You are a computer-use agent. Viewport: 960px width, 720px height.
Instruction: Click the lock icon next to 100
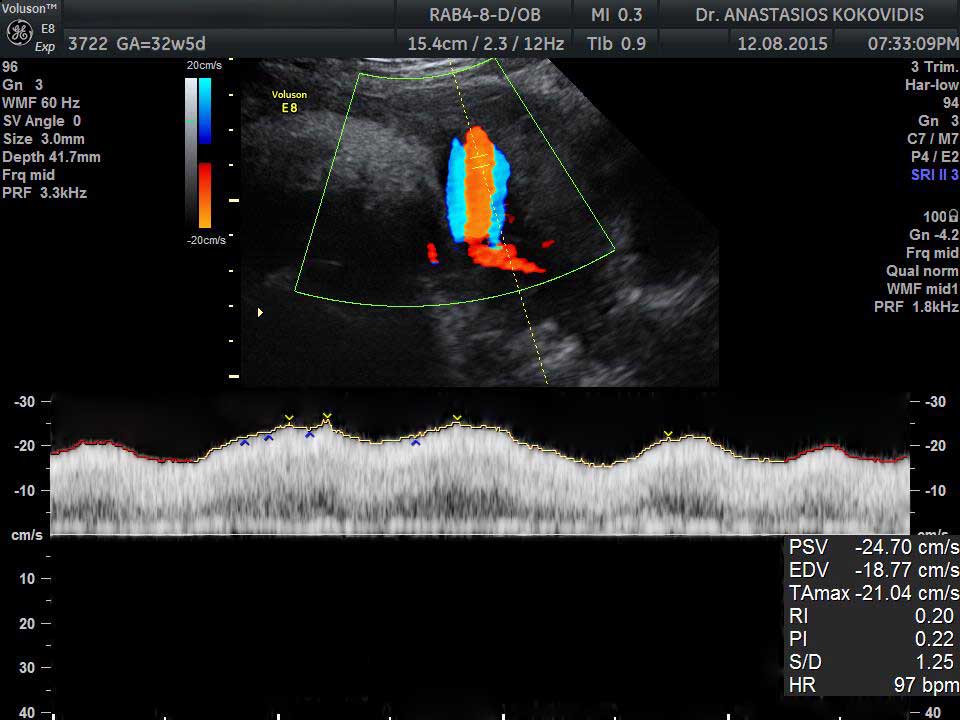click(x=953, y=216)
